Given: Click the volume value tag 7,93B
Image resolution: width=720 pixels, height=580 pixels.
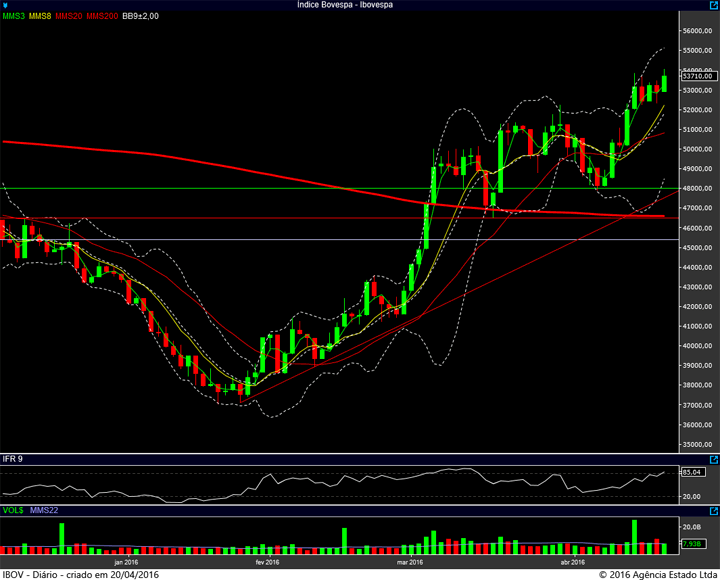Looking at the screenshot, I should tap(692, 544).
